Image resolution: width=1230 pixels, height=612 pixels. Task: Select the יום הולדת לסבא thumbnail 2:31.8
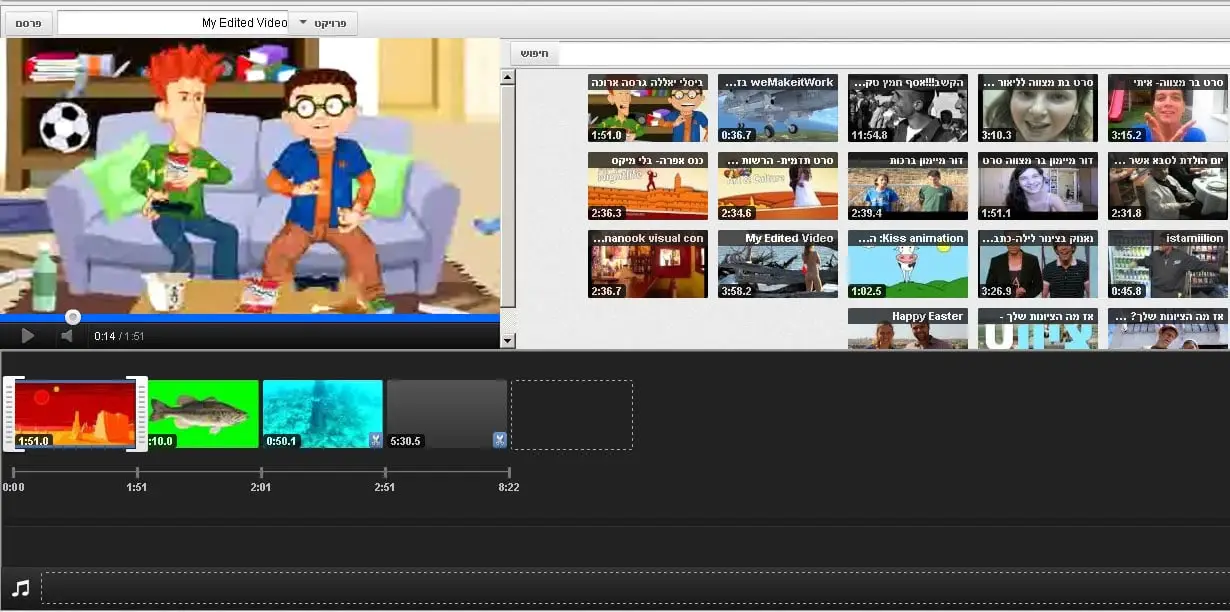1168,186
